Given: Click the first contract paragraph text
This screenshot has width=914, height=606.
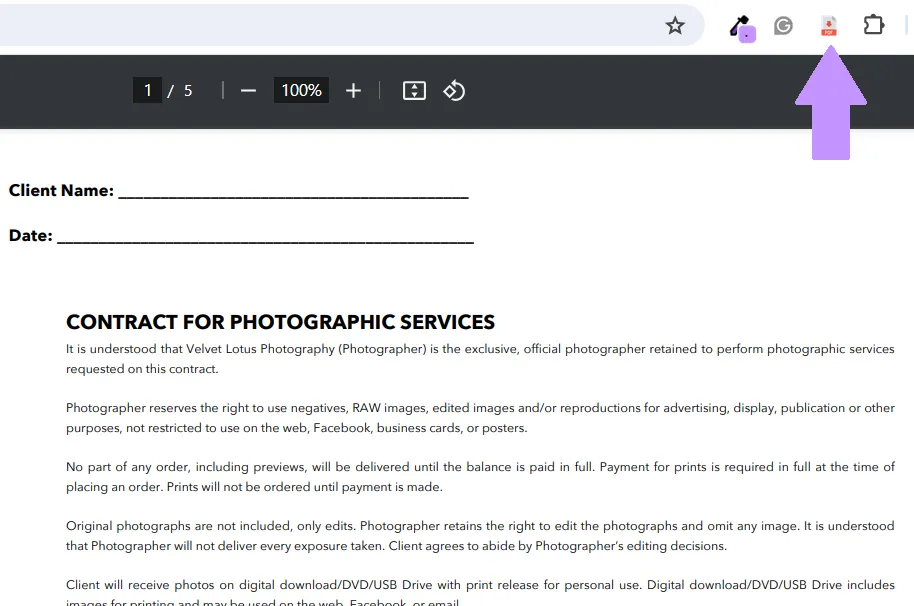Looking at the screenshot, I should coord(480,358).
